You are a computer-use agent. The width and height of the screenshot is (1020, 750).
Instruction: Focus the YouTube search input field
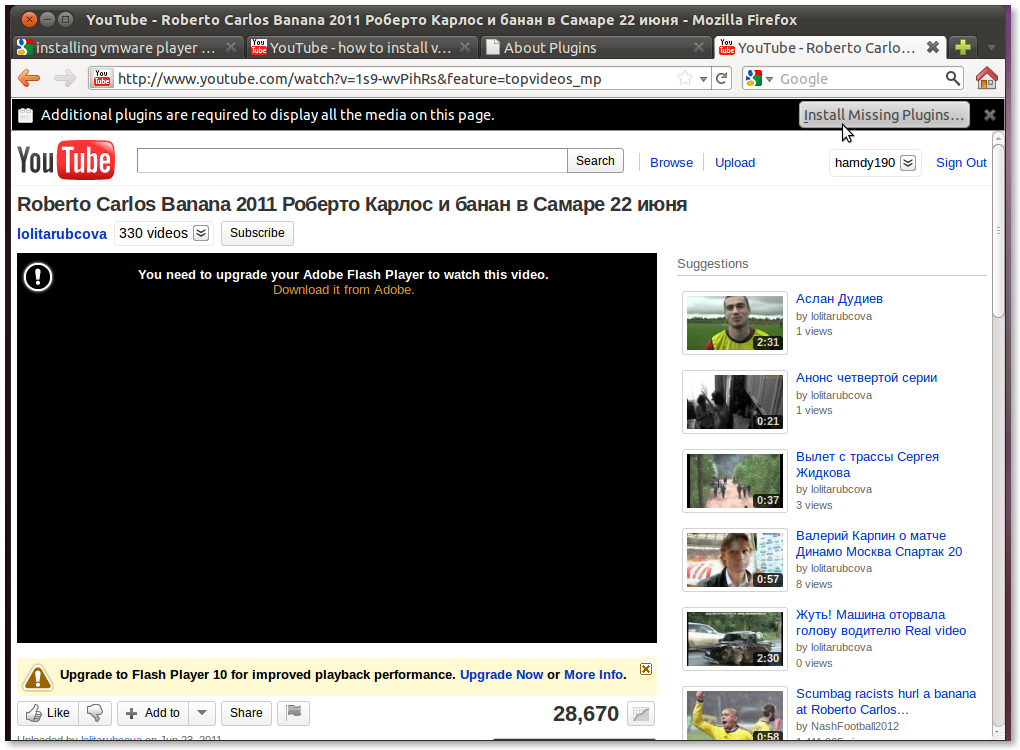[x=352, y=161]
